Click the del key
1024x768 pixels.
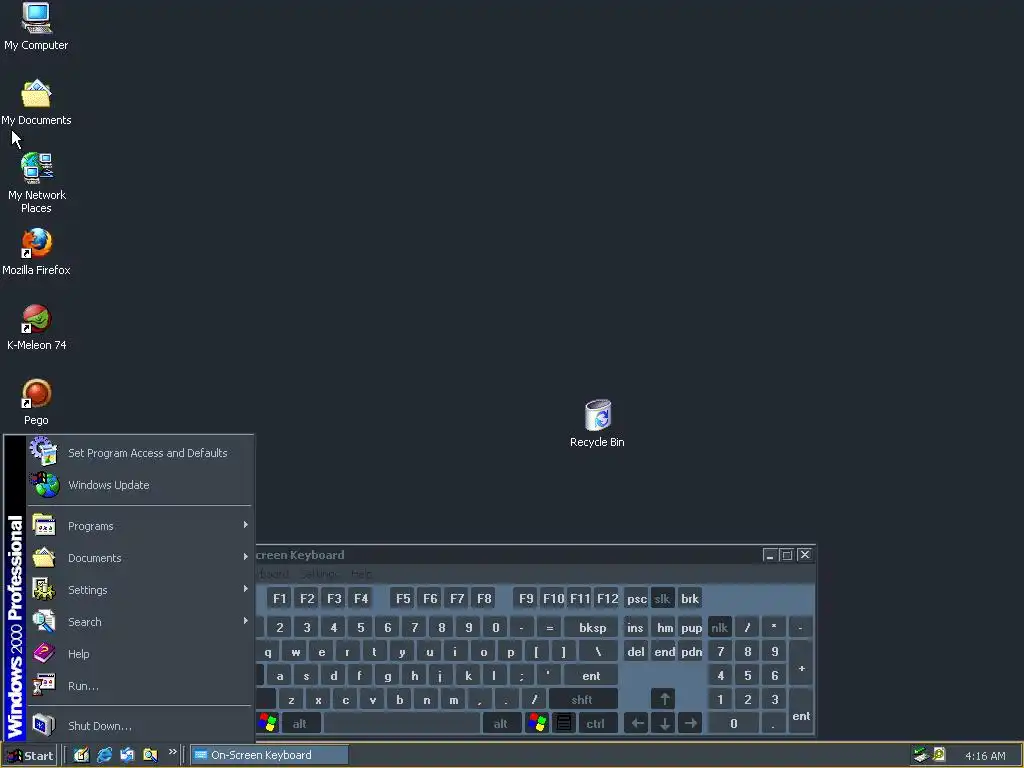635,652
